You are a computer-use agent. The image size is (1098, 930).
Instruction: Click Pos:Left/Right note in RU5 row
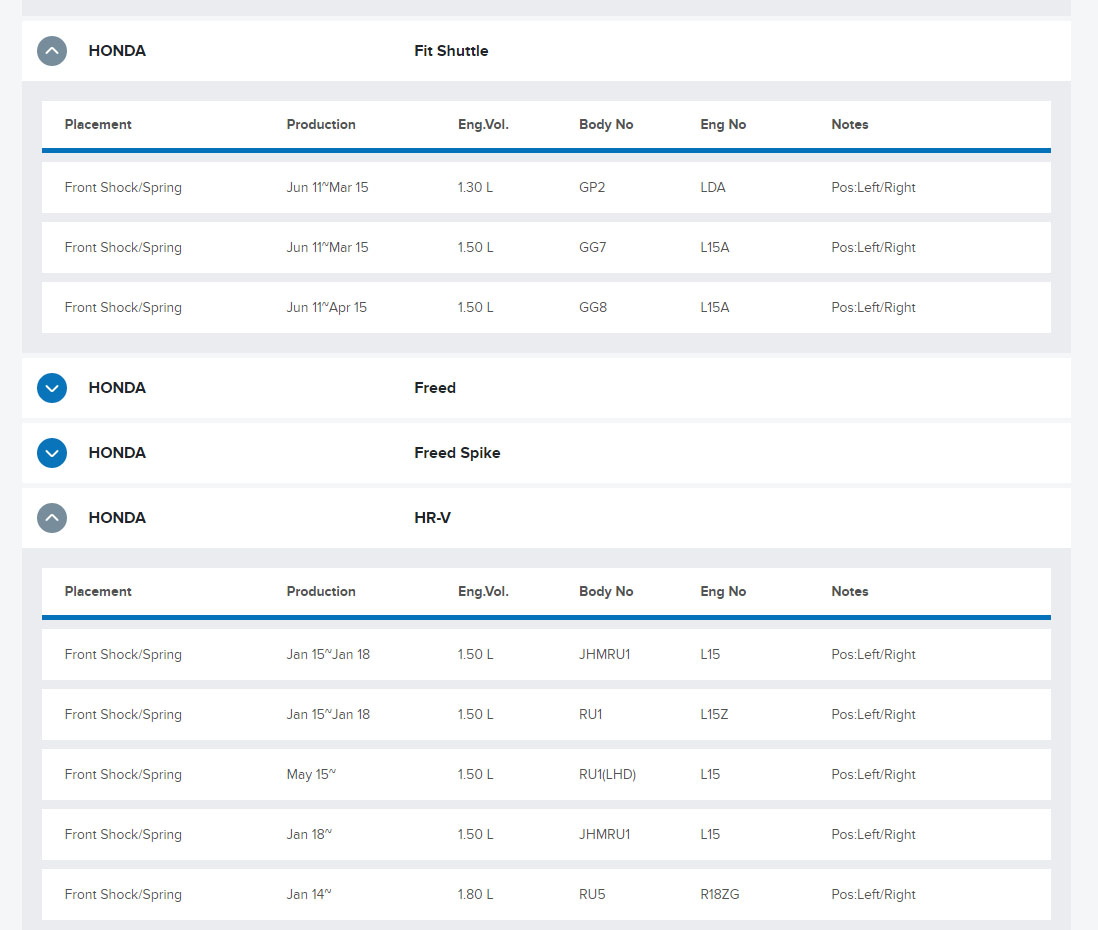(x=873, y=895)
